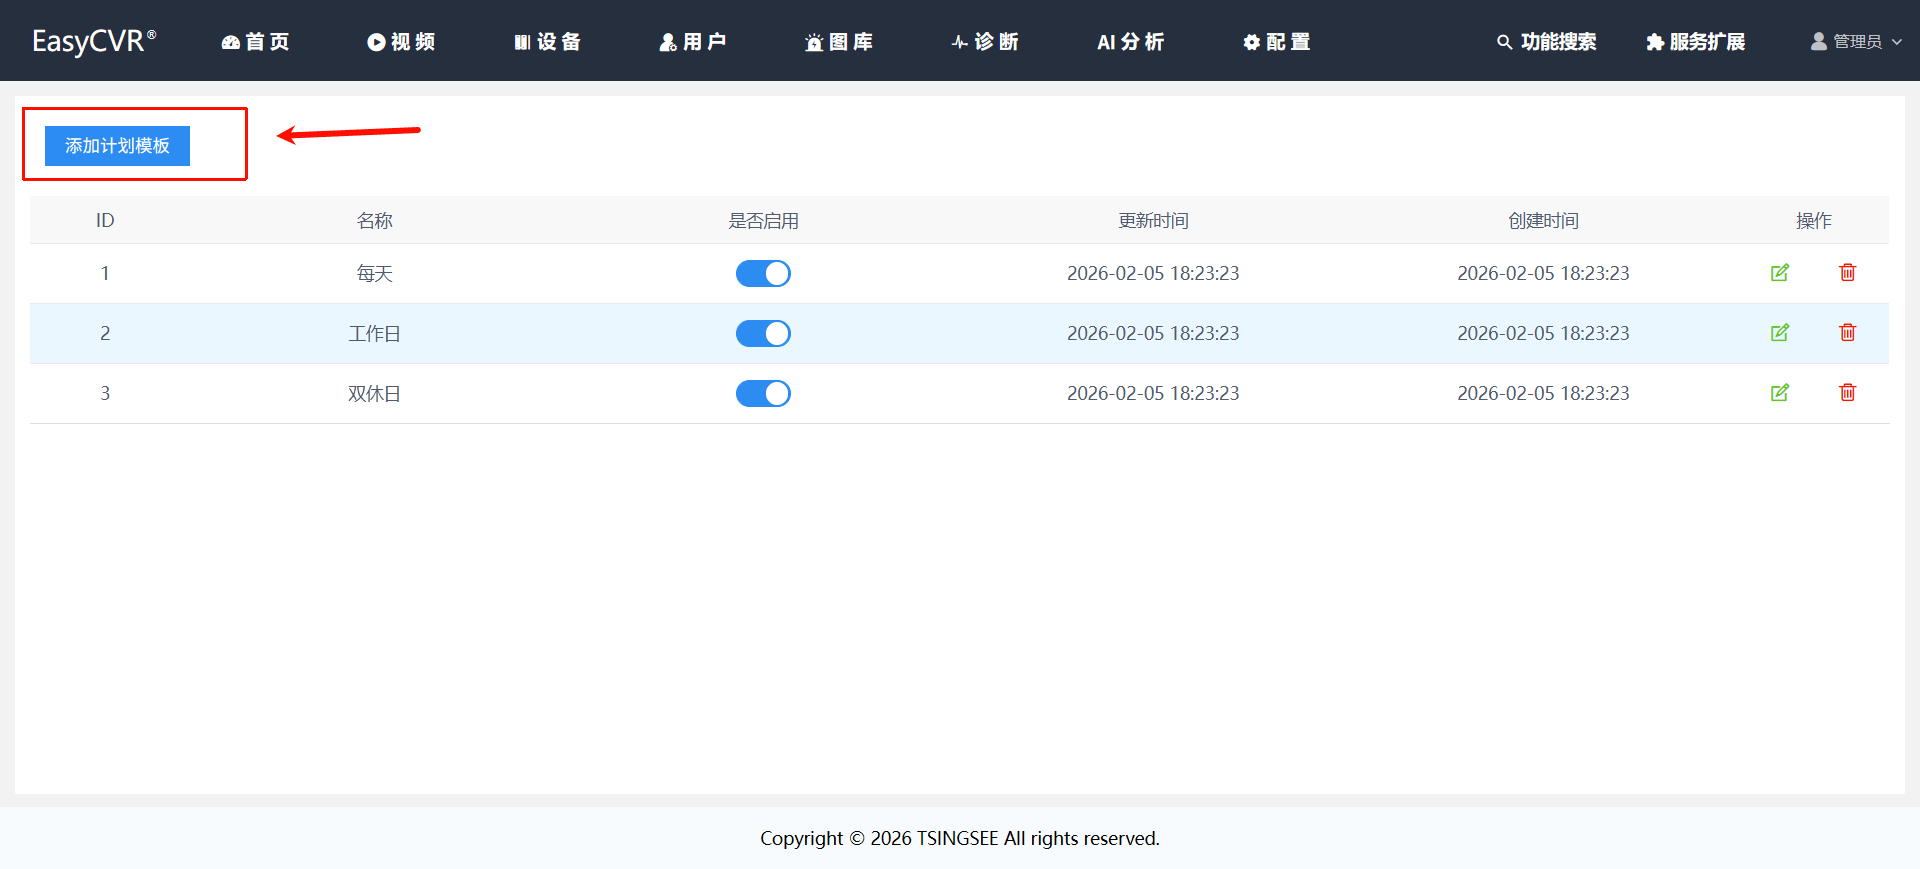Edit the 每天 plan template
Screen dimensions: 1920x869
click(1779, 273)
